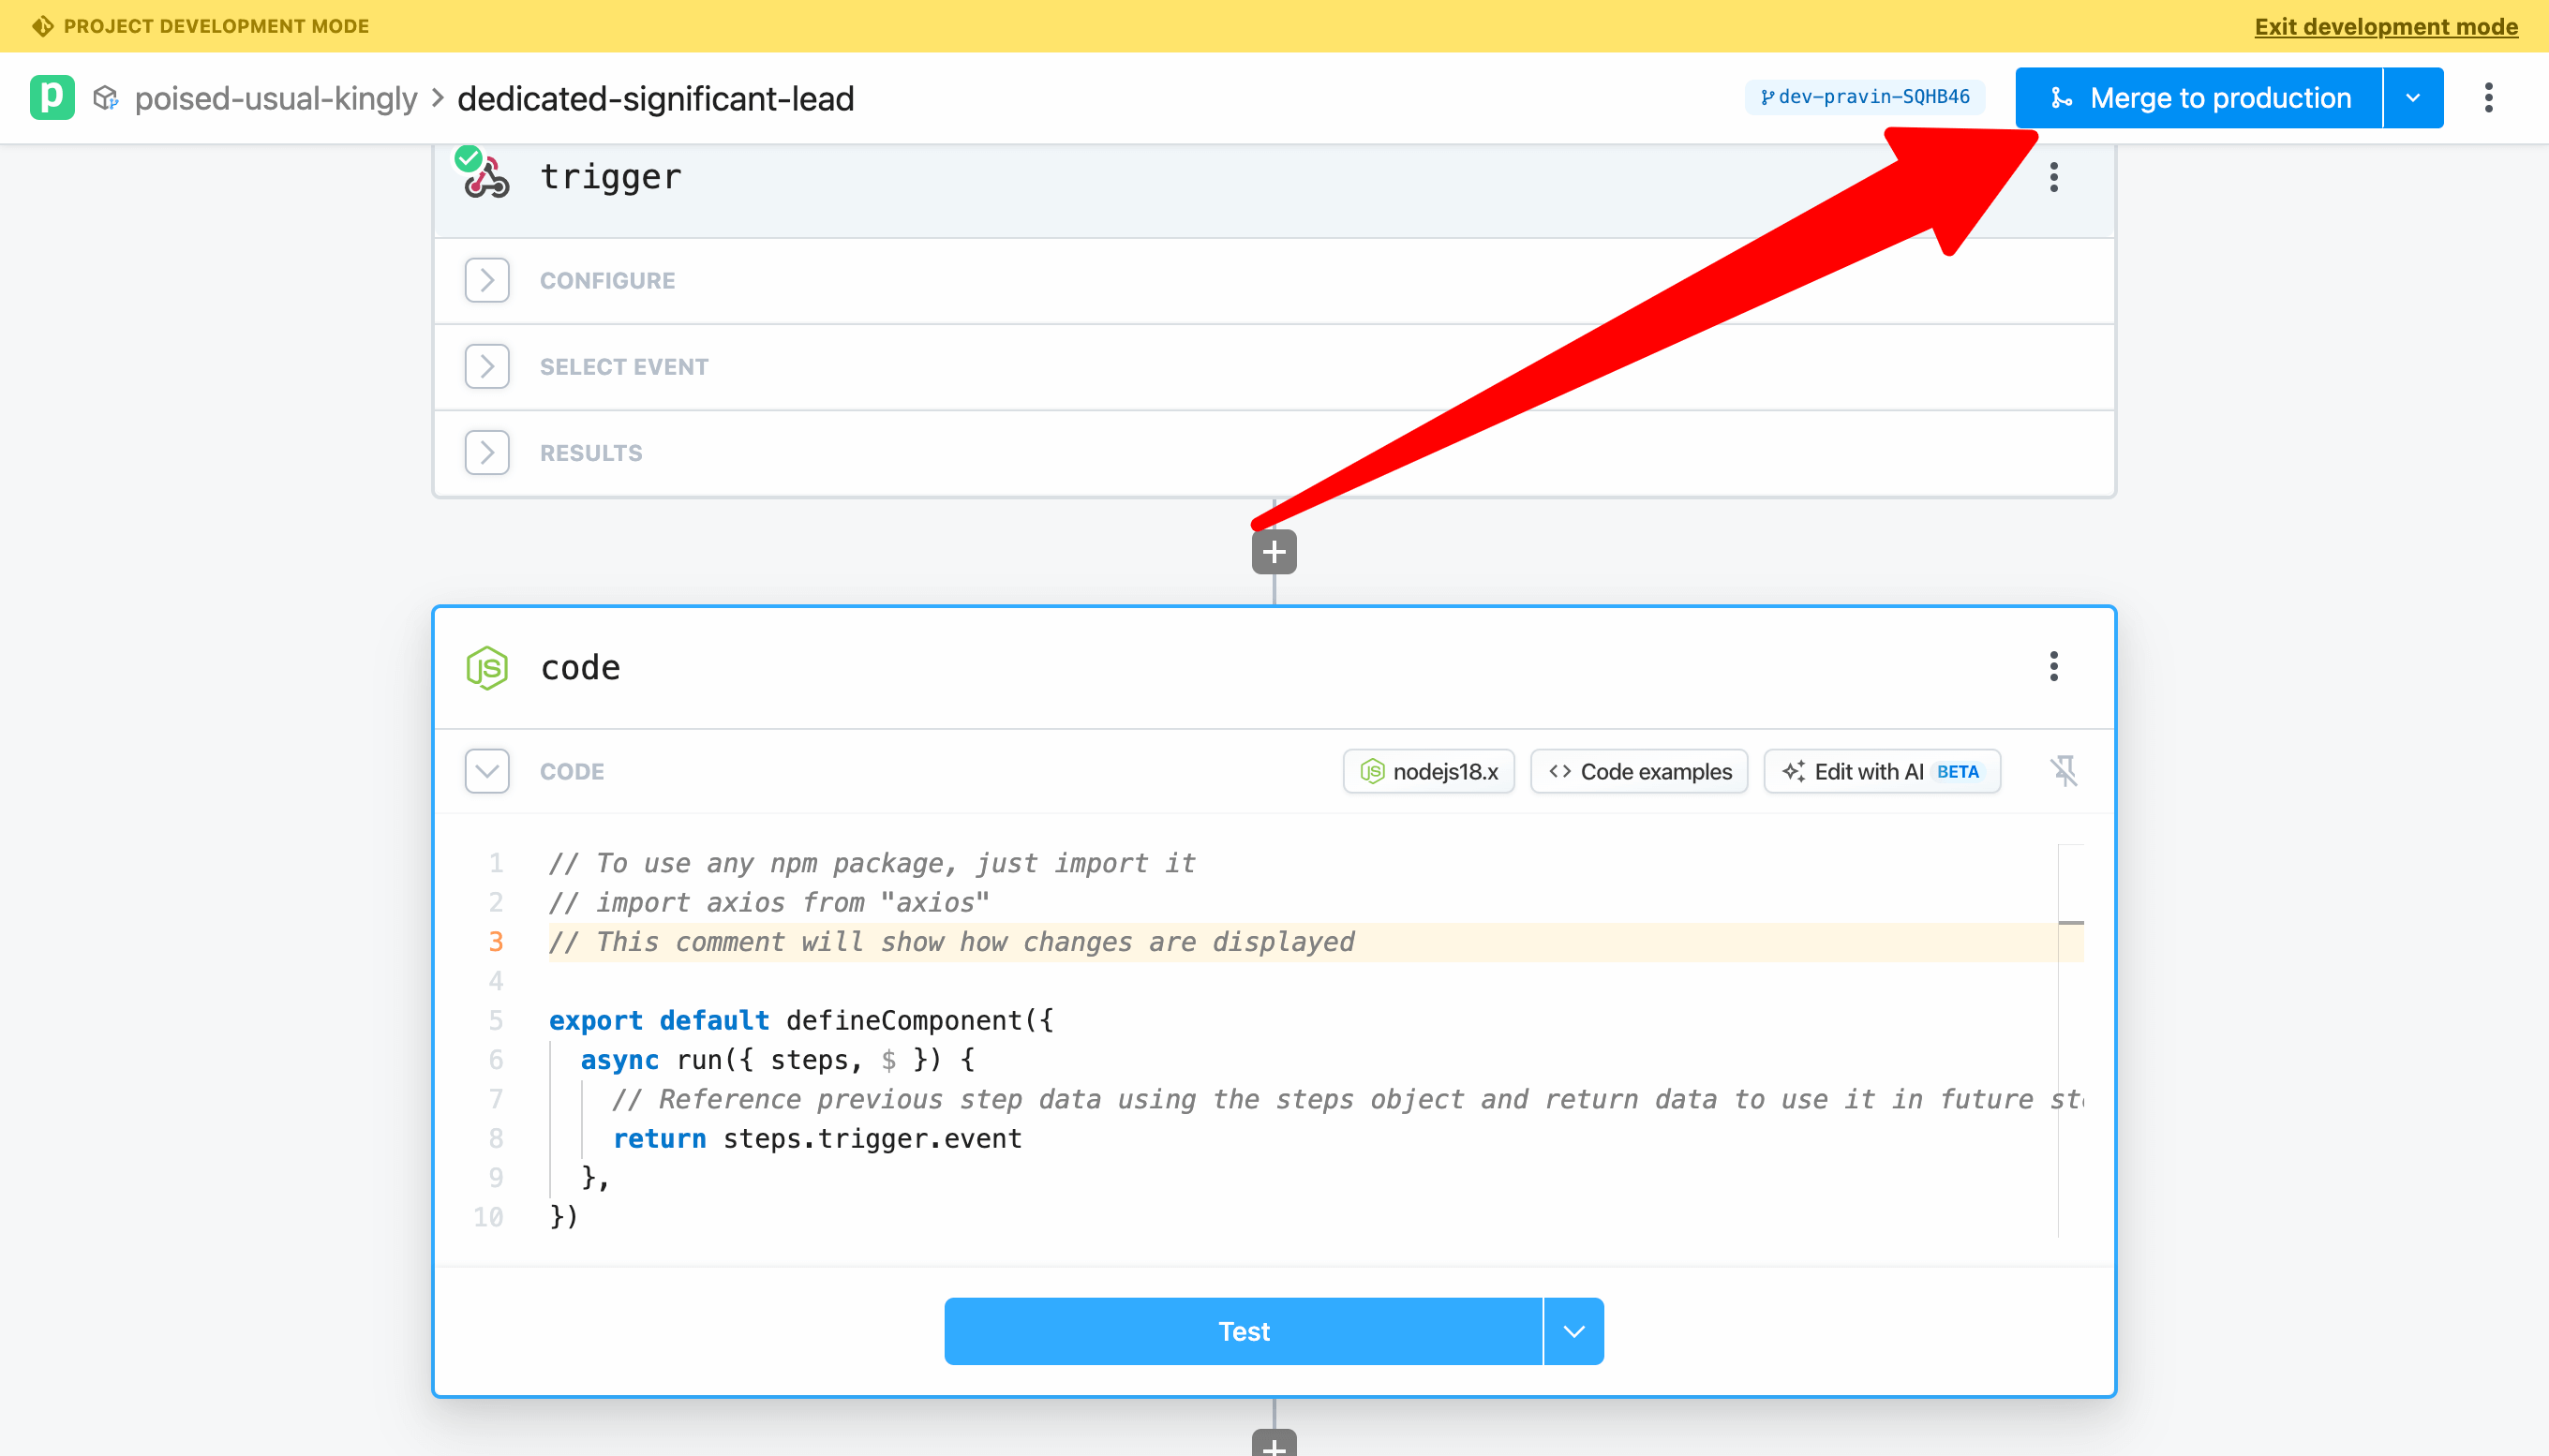Expand the RESULTS section

(x=486, y=452)
